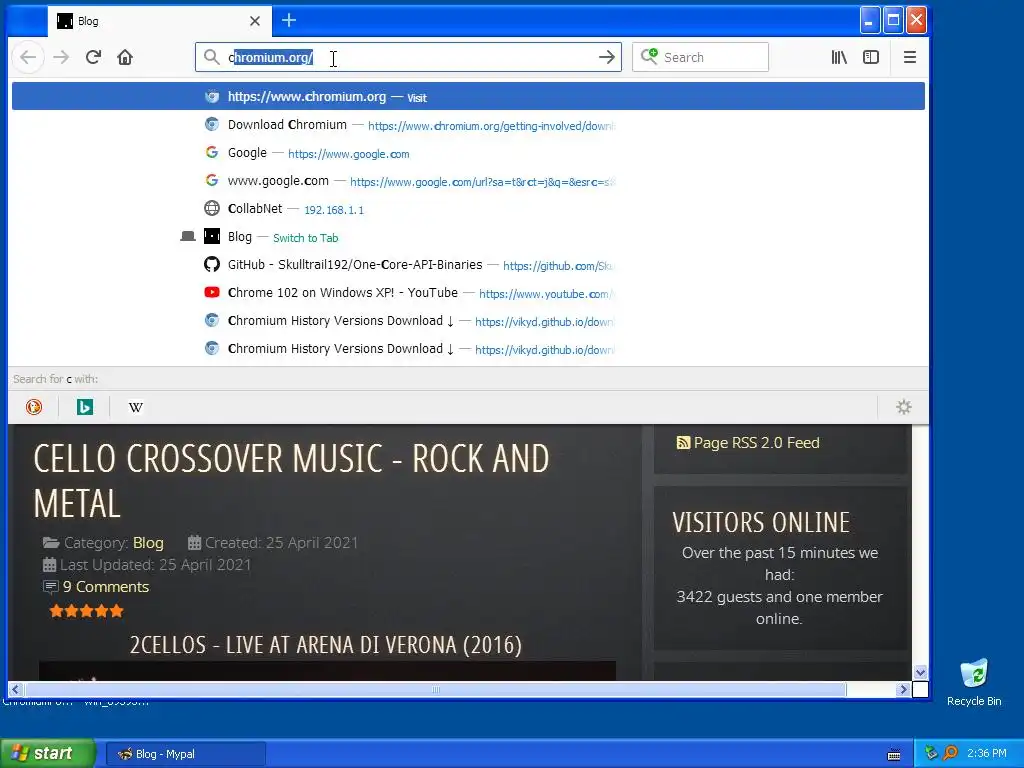Select first Chromium History Versions Download suggestion
Screen dimensions: 1024x768
click(468, 321)
